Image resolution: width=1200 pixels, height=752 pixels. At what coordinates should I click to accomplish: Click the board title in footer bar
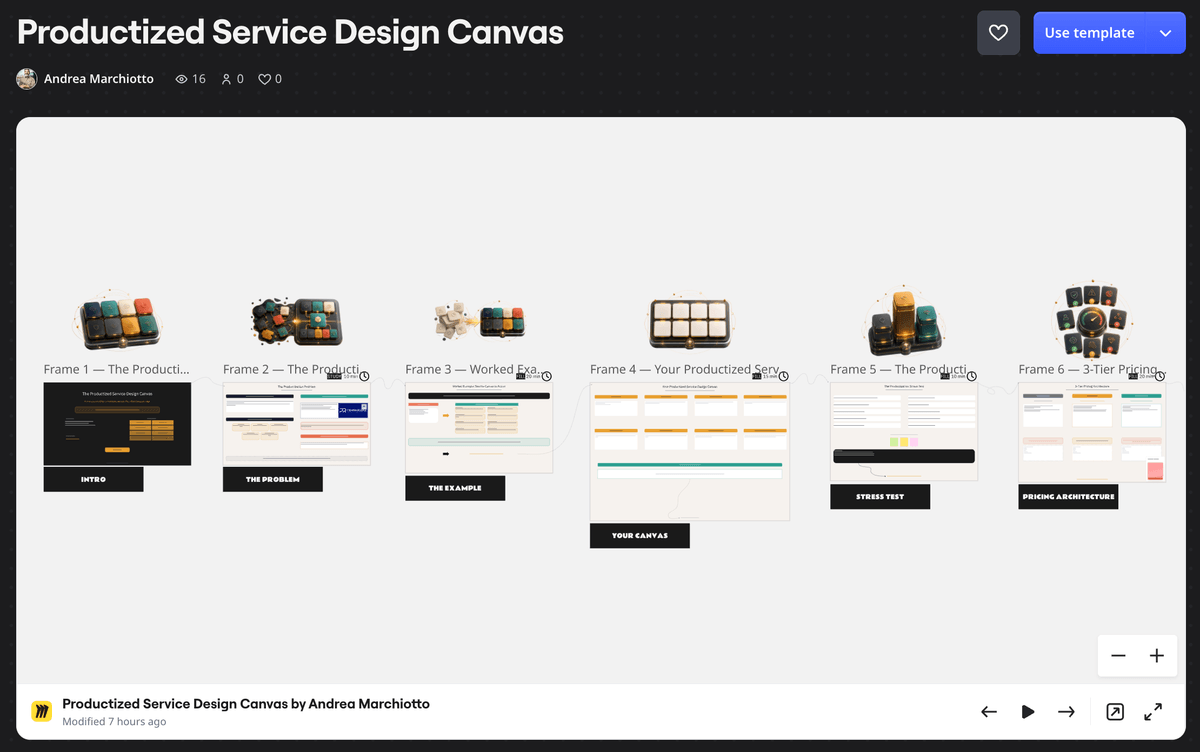point(246,704)
